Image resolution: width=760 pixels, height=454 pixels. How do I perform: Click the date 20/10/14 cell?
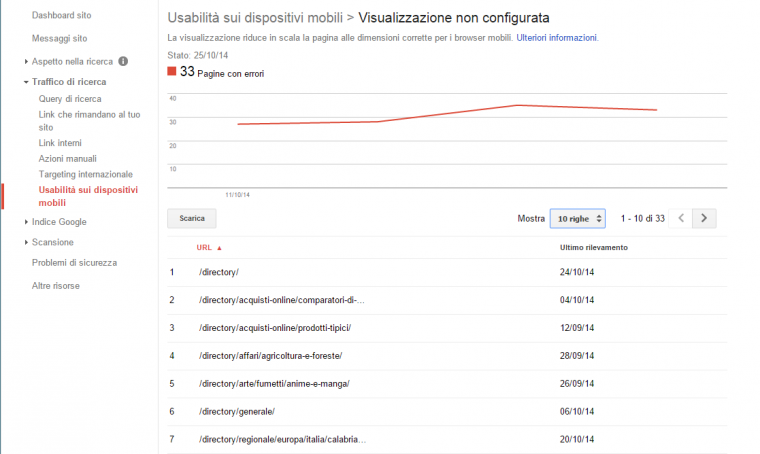(577, 439)
